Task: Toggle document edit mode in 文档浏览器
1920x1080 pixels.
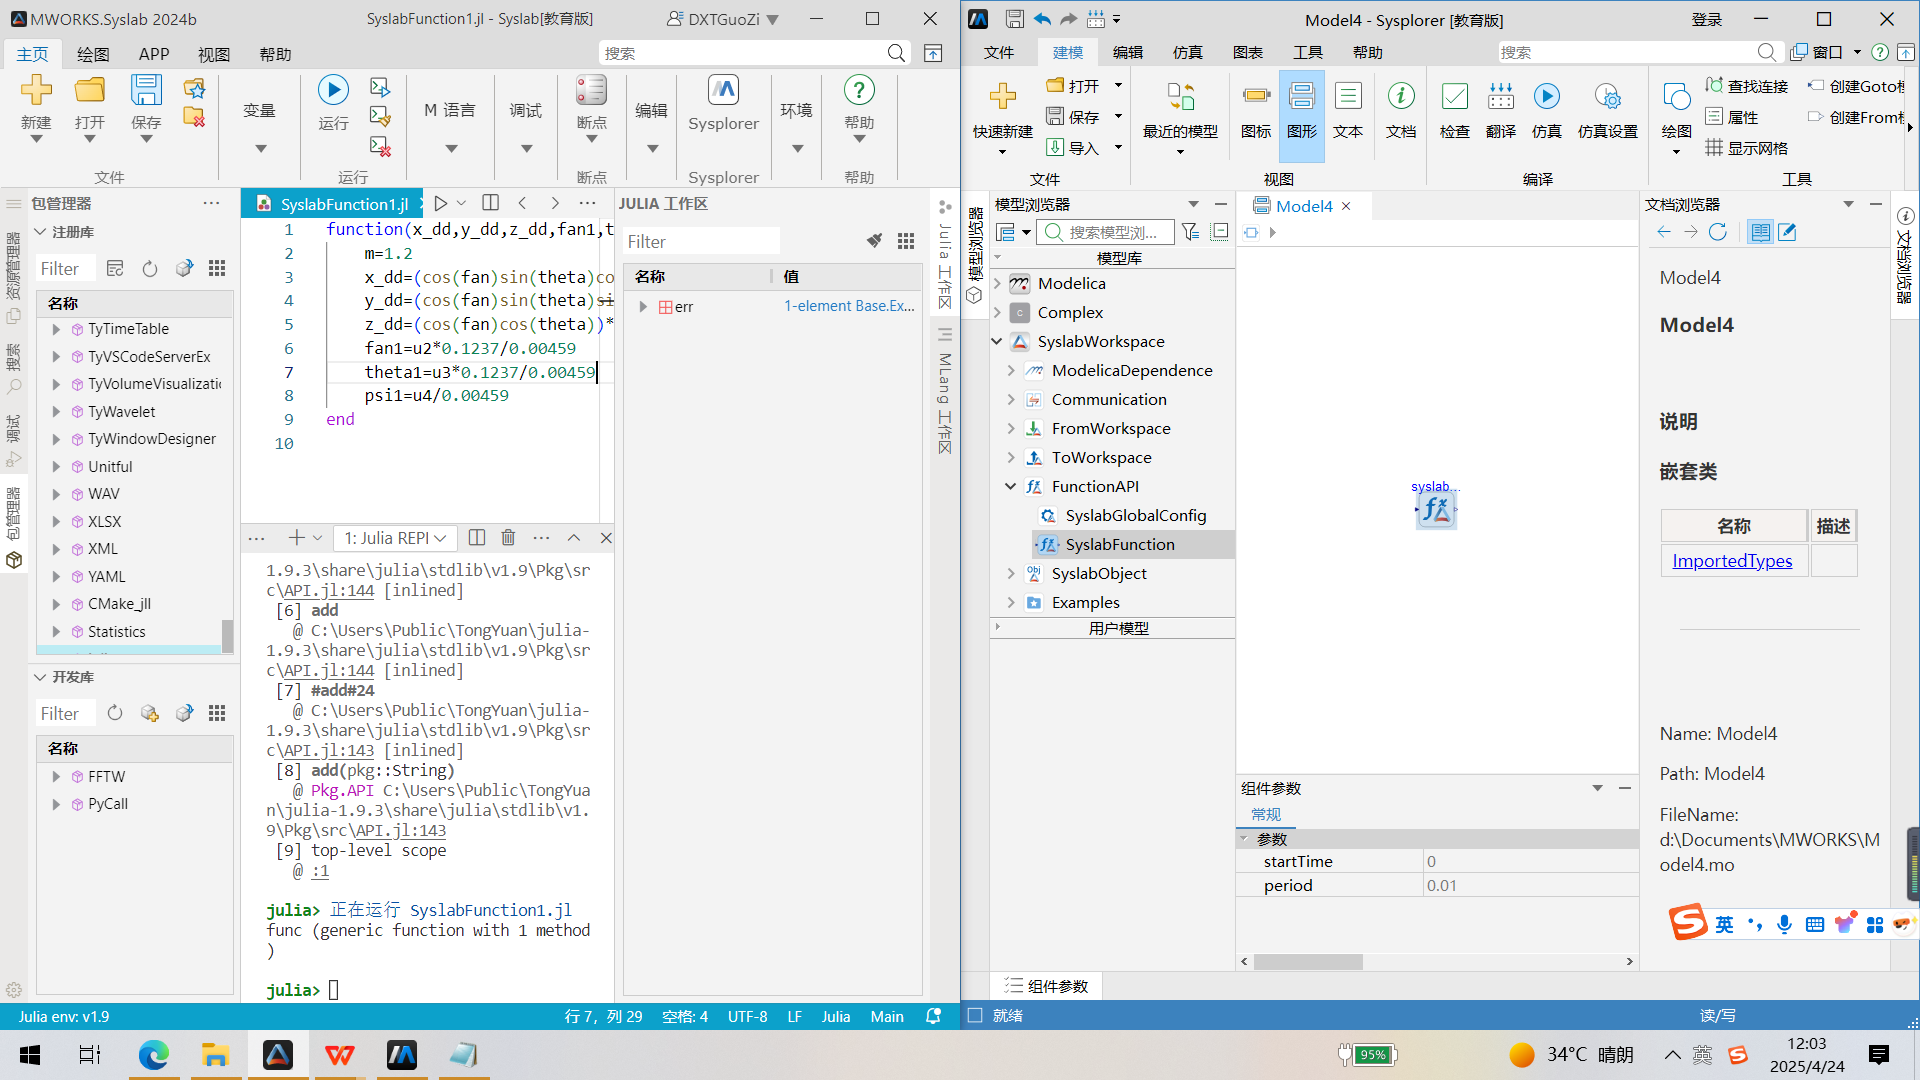Action: [1787, 232]
